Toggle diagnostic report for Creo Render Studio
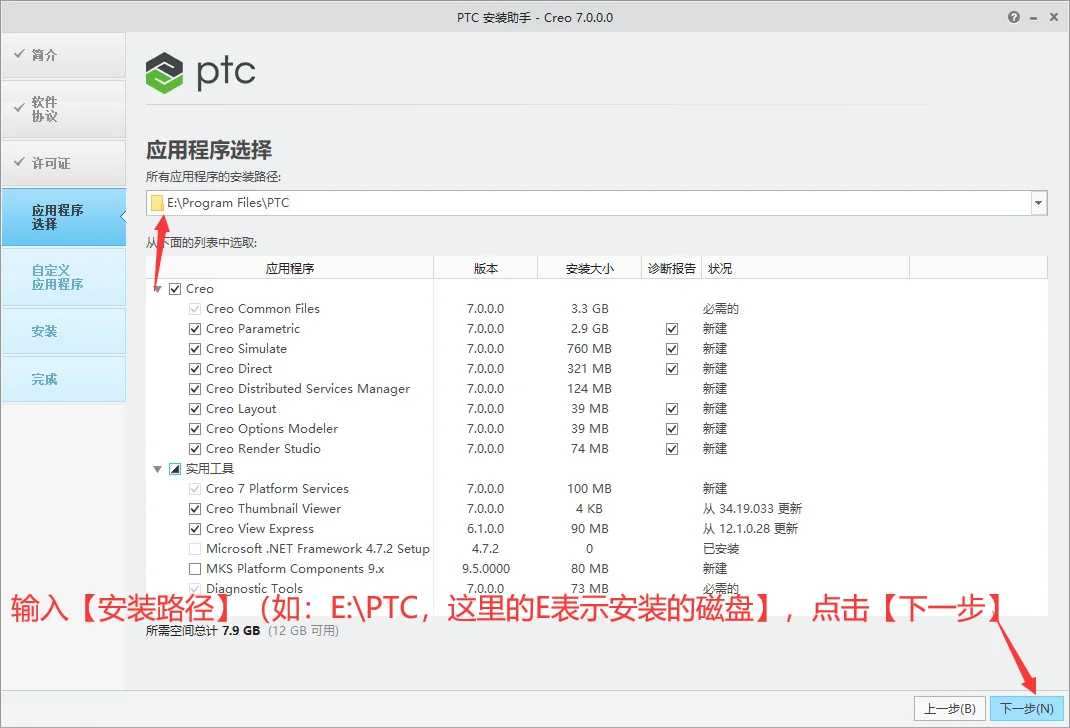 click(672, 448)
